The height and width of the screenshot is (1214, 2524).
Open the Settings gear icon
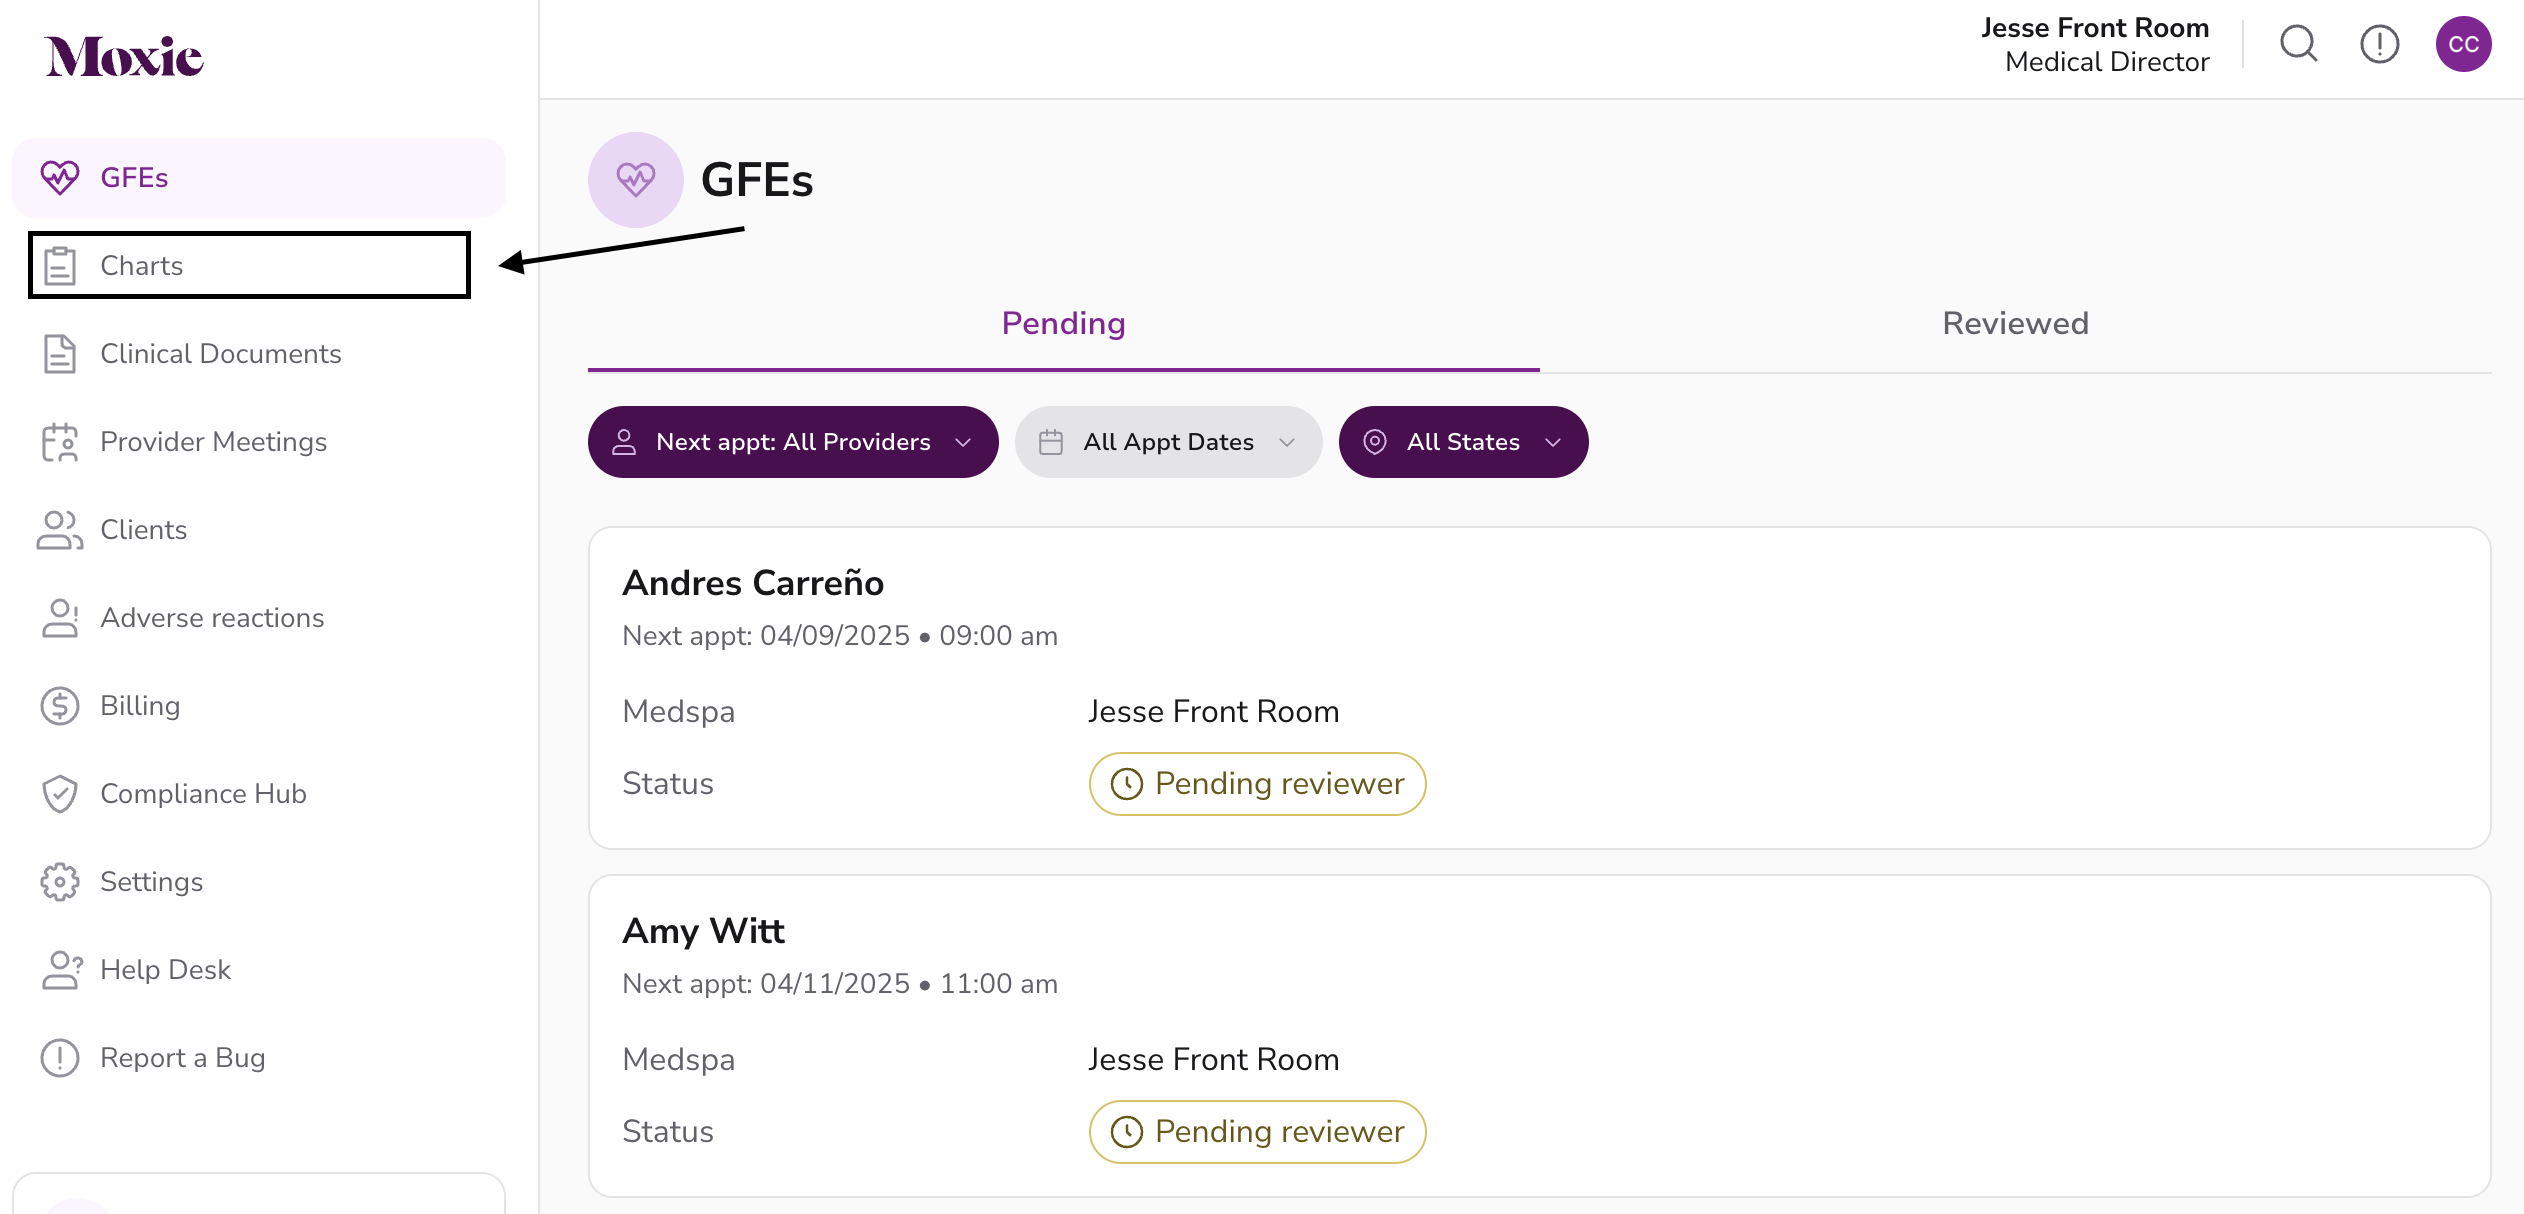[60, 882]
